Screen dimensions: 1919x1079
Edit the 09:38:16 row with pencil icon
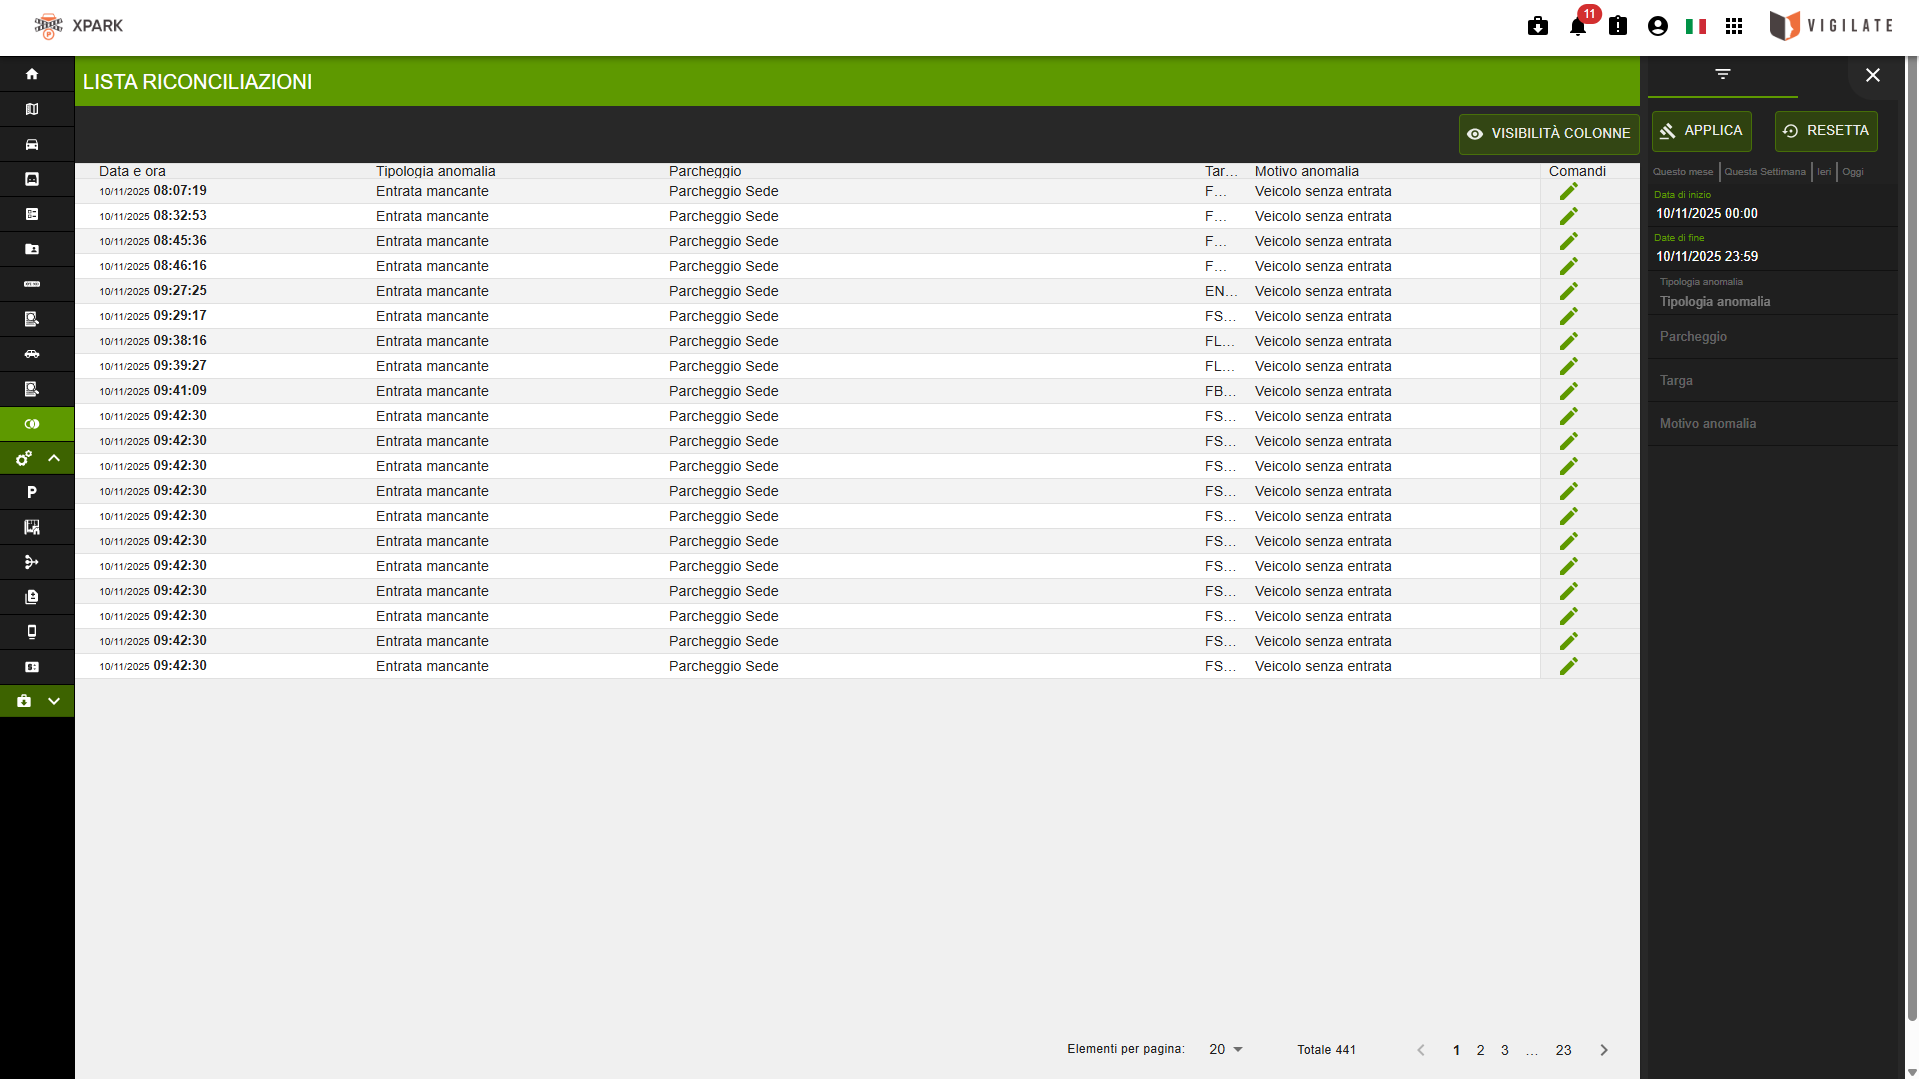click(x=1568, y=341)
